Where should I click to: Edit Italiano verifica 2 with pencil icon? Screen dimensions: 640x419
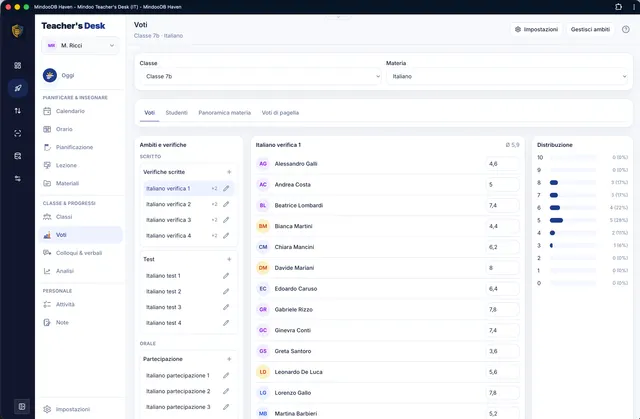(226, 204)
